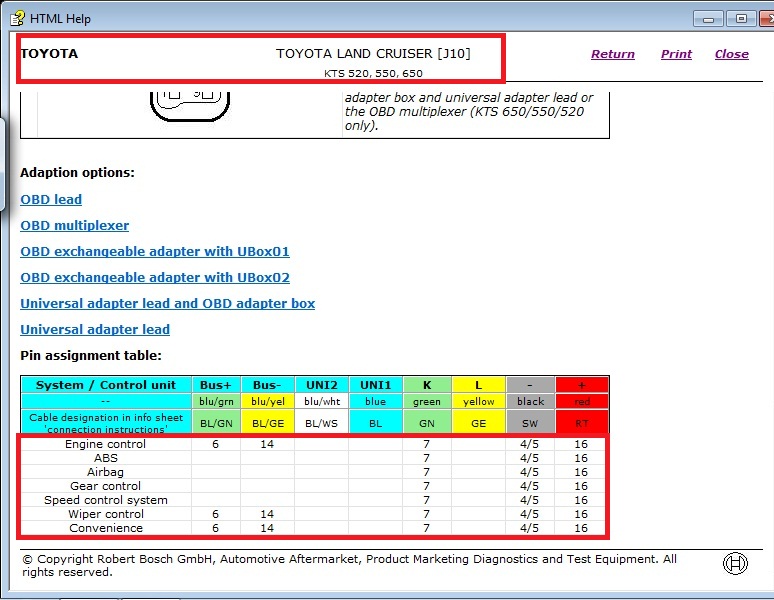Click the TOYOTA LAND CRUISER [J10] title
Image resolution: width=774 pixels, height=600 pixels.
(373, 54)
